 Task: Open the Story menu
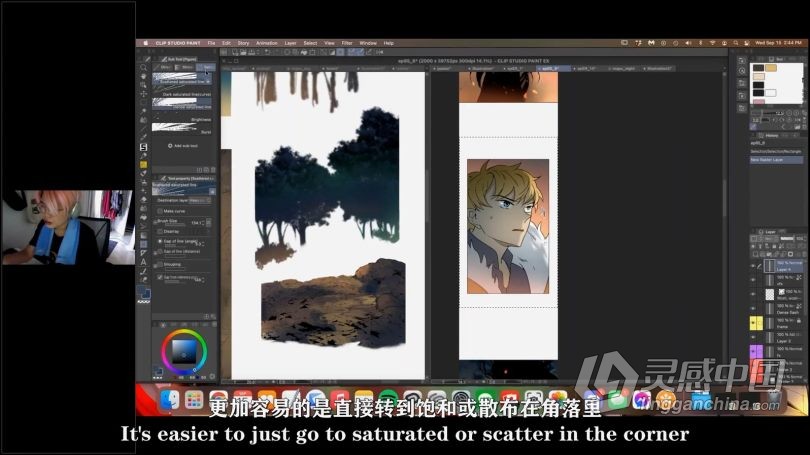coord(243,43)
